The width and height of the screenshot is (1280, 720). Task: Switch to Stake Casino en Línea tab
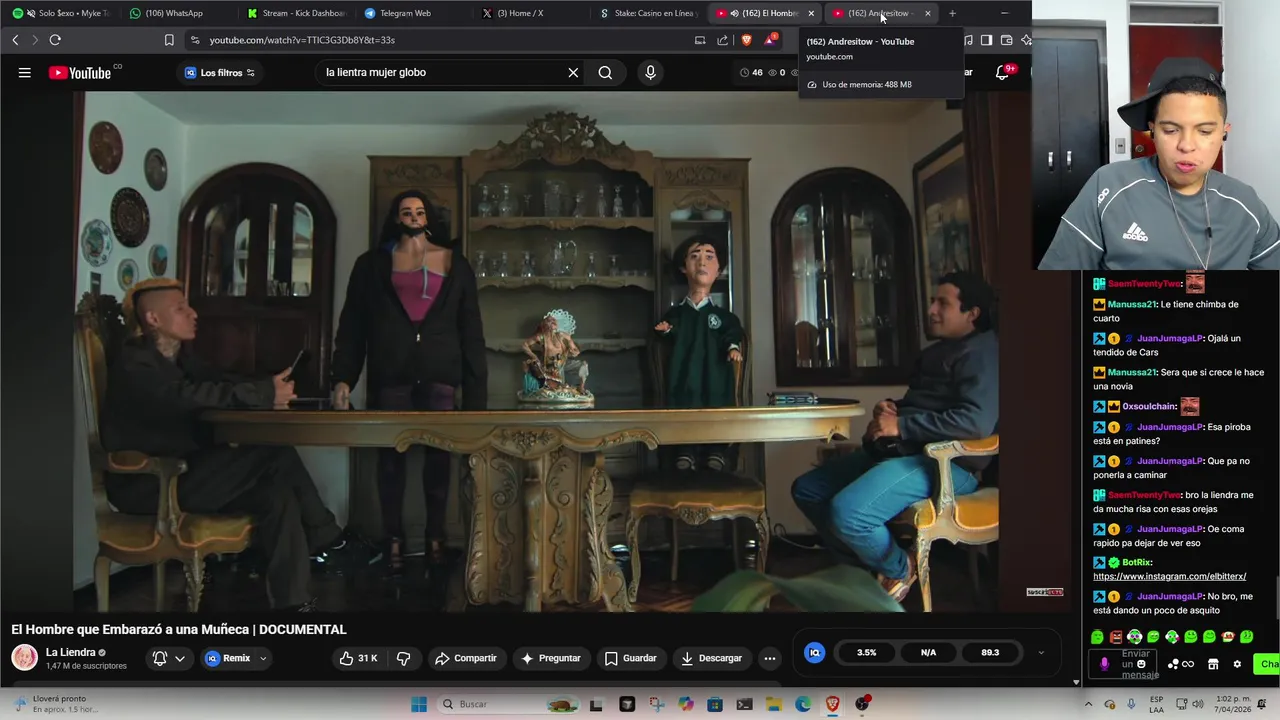(x=648, y=13)
